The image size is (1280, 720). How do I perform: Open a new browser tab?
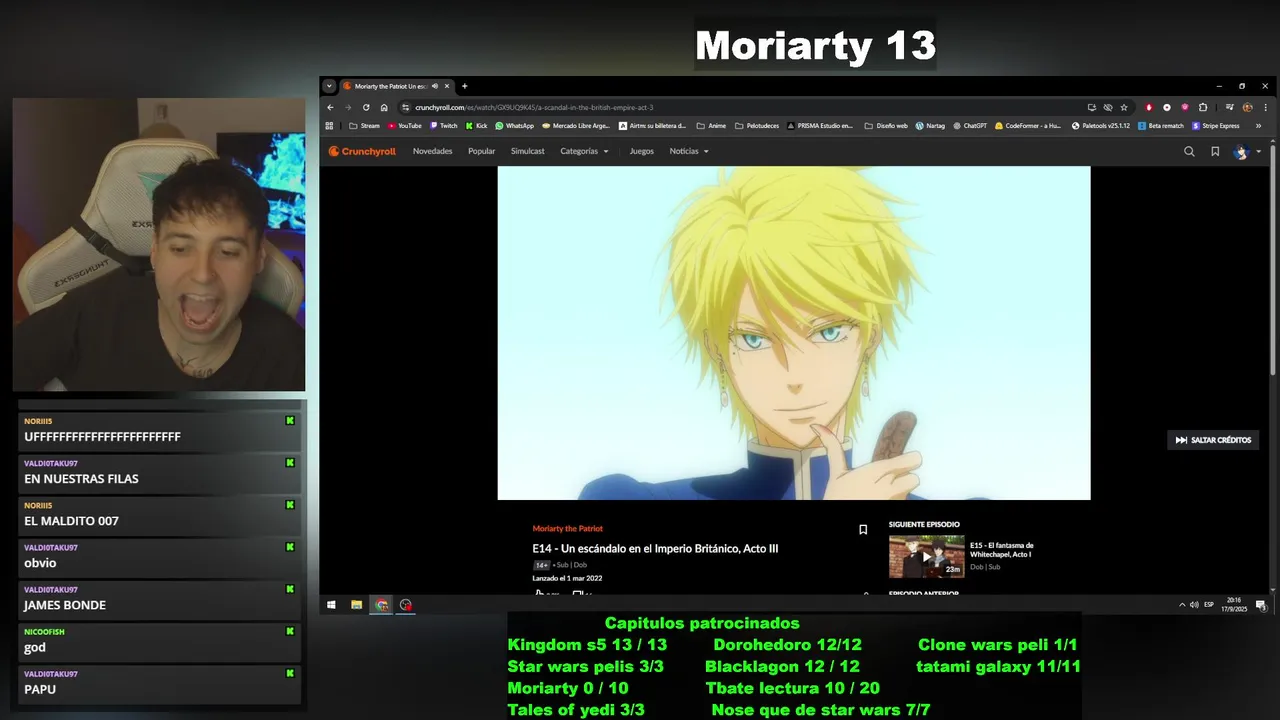tap(464, 86)
